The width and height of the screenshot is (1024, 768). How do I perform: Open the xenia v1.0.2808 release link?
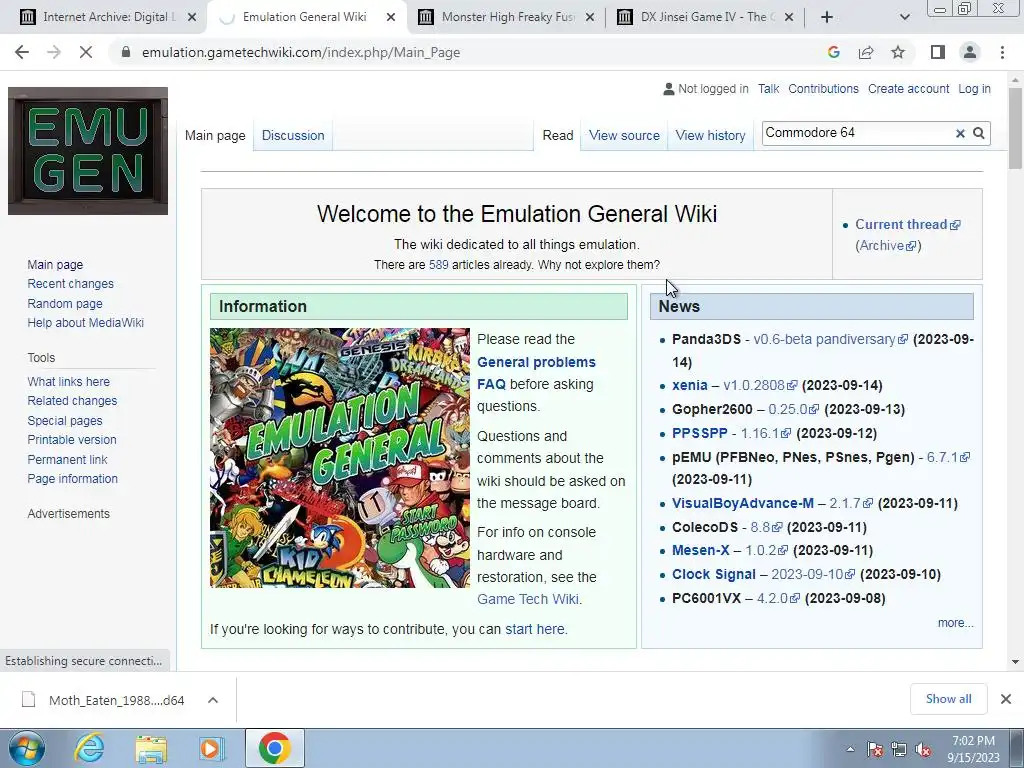(760, 385)
